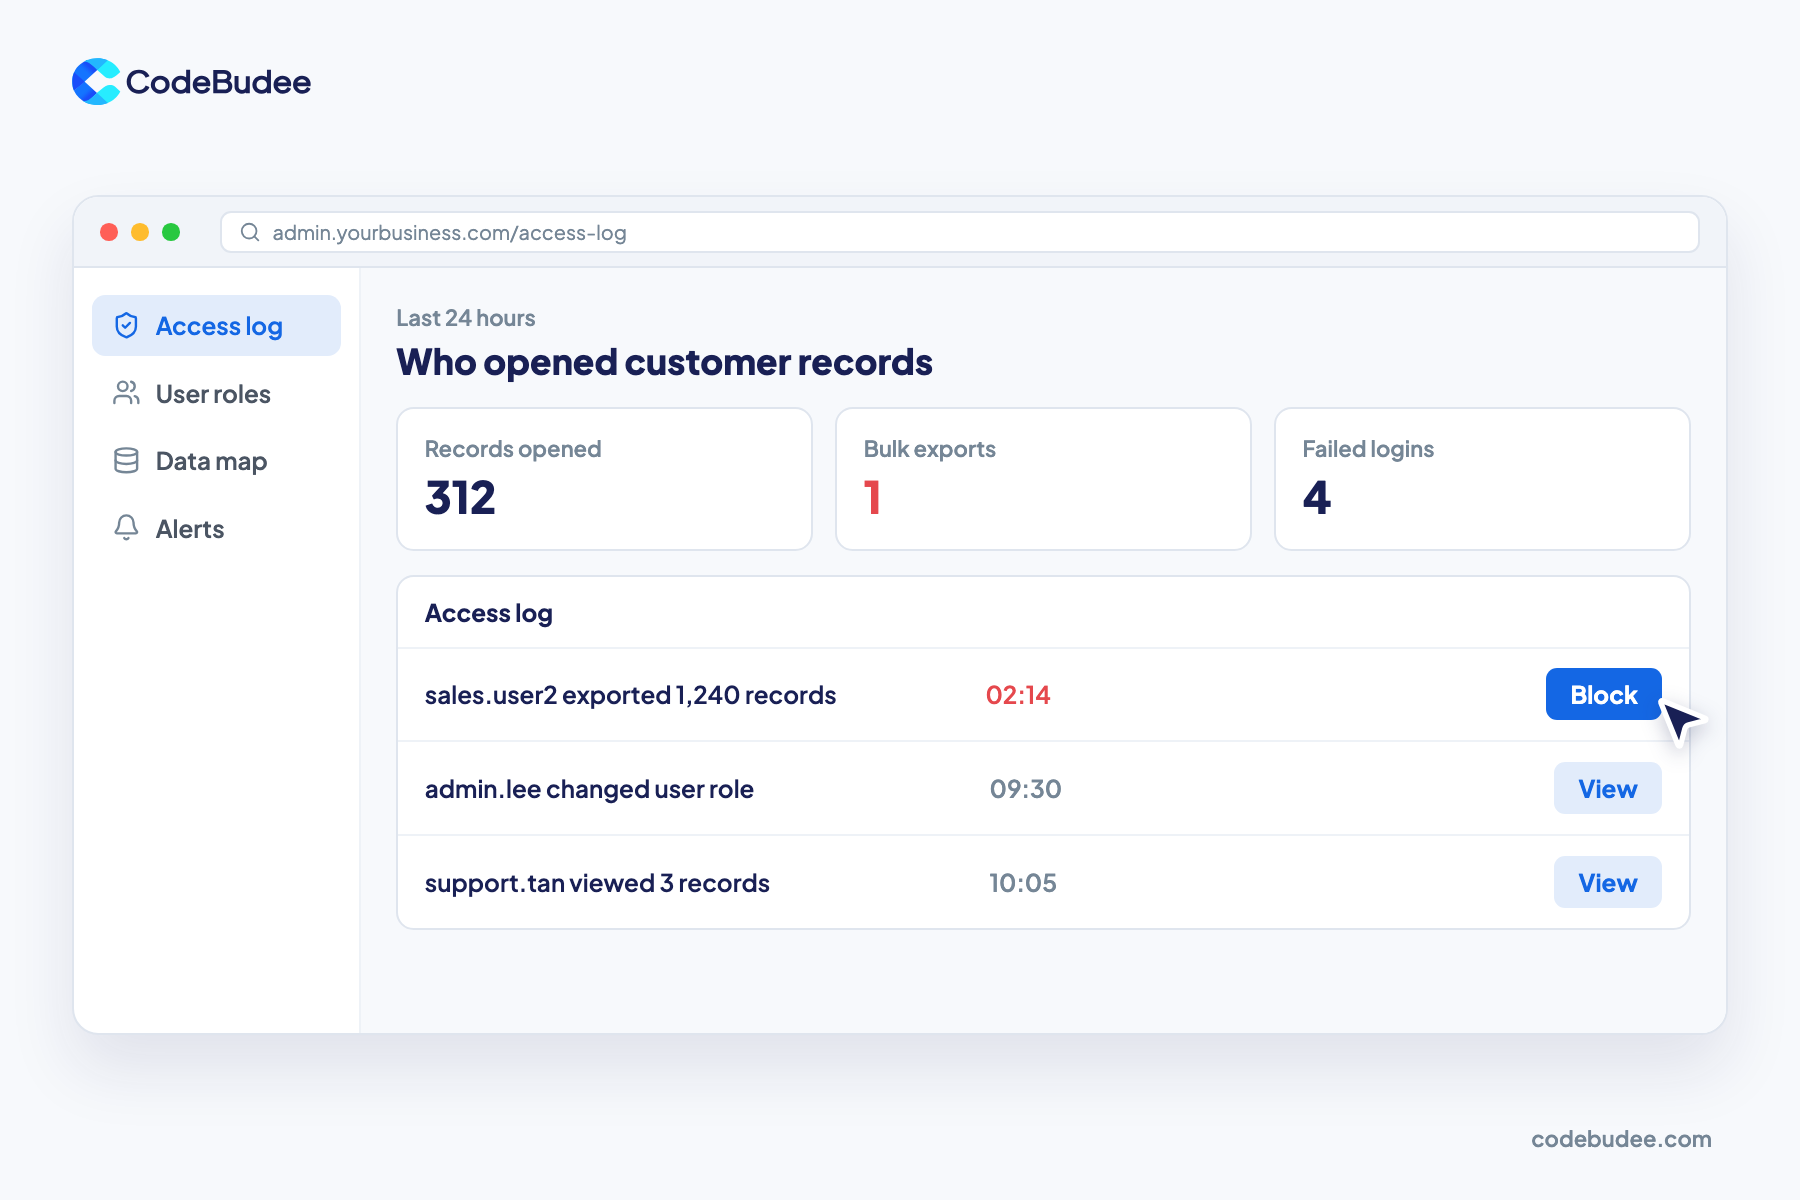Click the "Last 24 hours" label
Image resolution: width=1800 pixels, height=1200 pixels.
pyautogui.click(x=466, y=318)
